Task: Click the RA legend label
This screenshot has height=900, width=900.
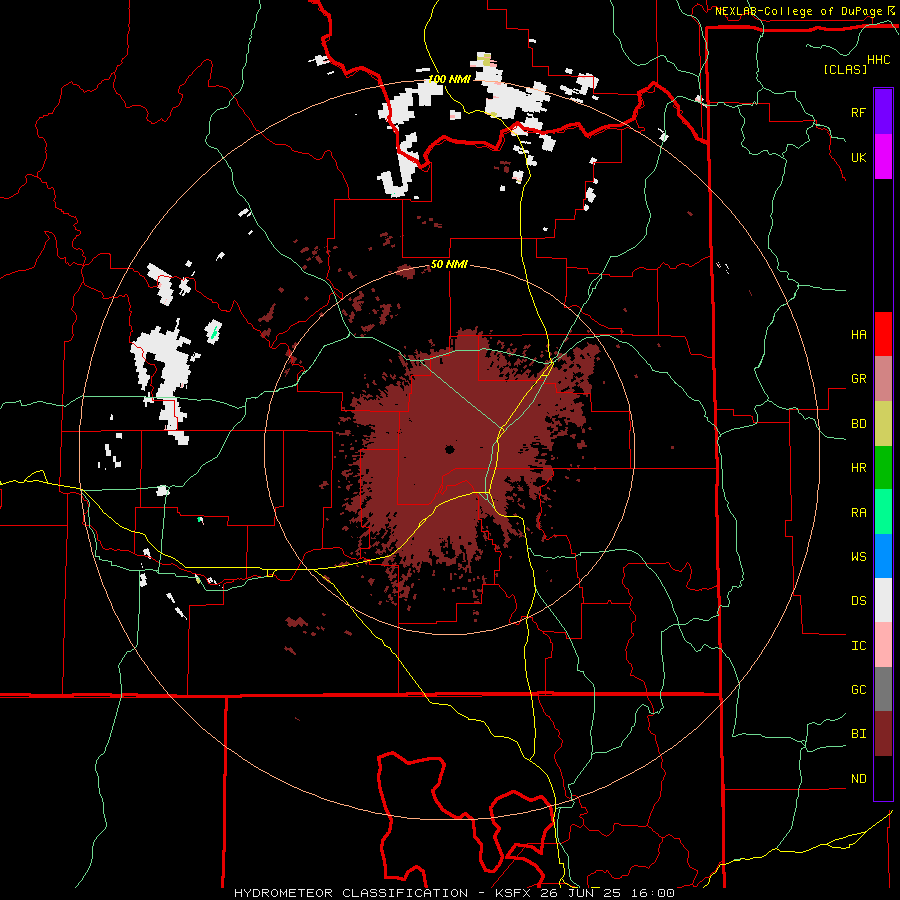Action: pyautogui.click(x=858, y=513)
